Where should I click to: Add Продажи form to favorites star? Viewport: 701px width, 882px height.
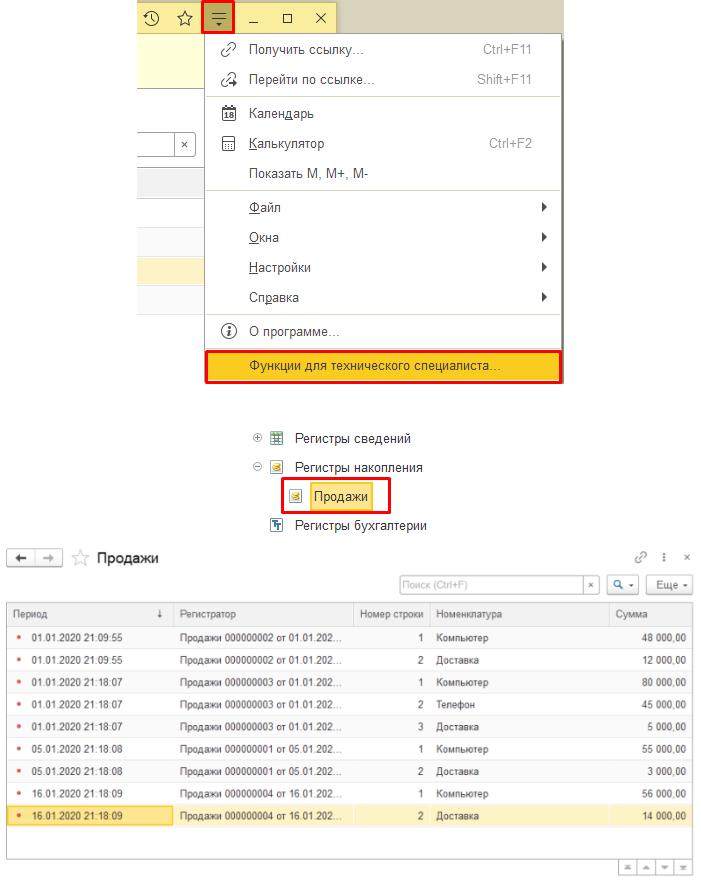tap(80, 558)
